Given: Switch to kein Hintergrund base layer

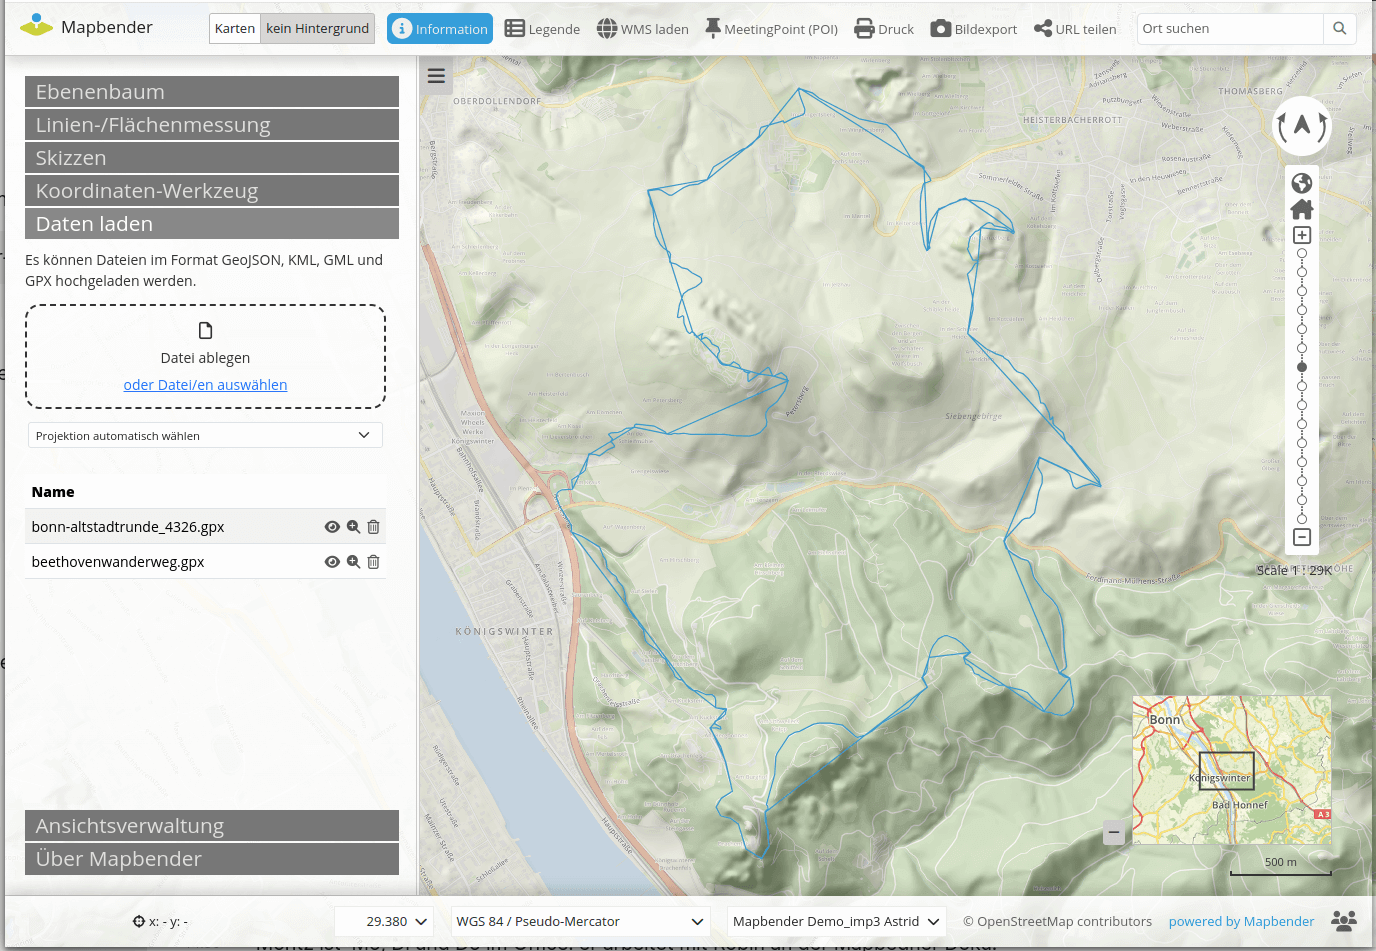Looking at the screenshot, I should click(x=317, y=29).
